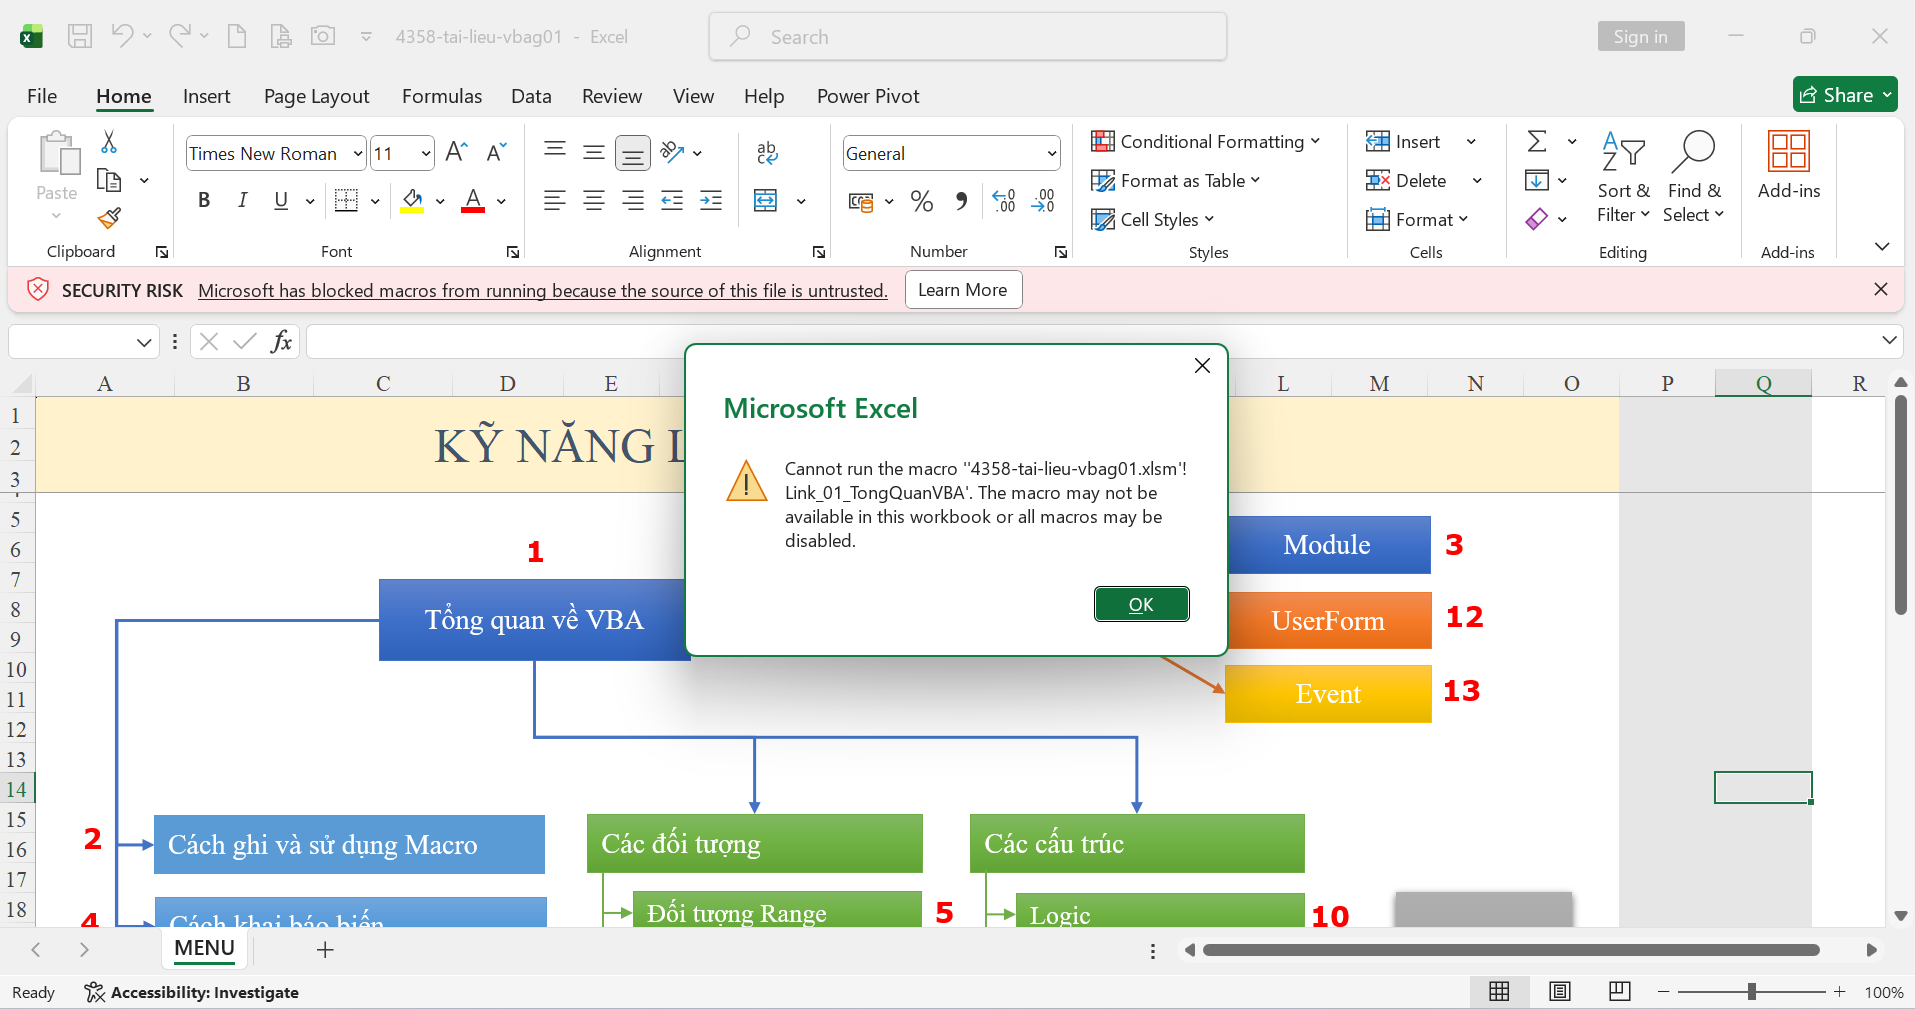Click in the Search box

pyautogui.click(x=968, y=37)
